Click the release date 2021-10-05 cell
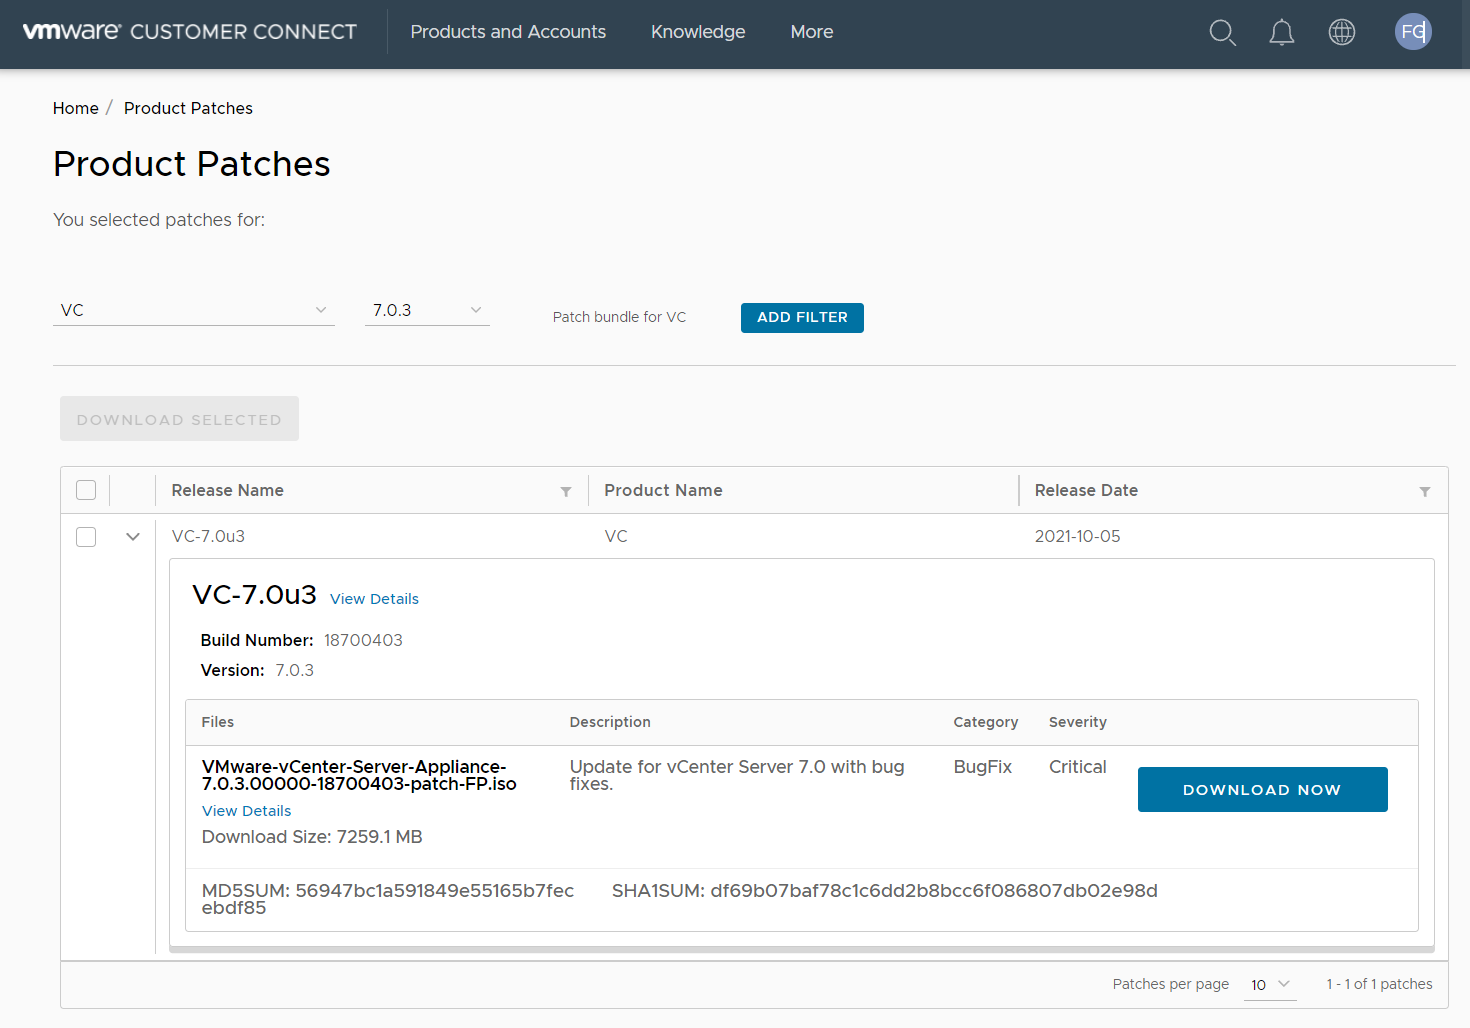The height and width of the screenshot is (1028, 1470). (1077, 536)
